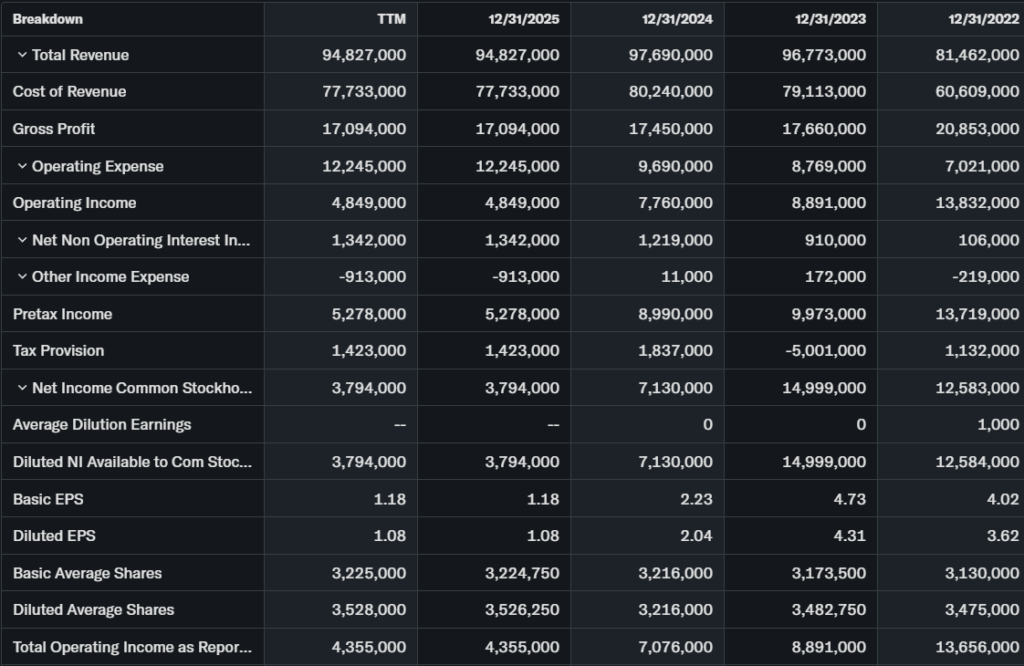Click the Gross Profit row label
Image resolution: width=1024 pixels, height=666 pixels.
coord(54,129)
